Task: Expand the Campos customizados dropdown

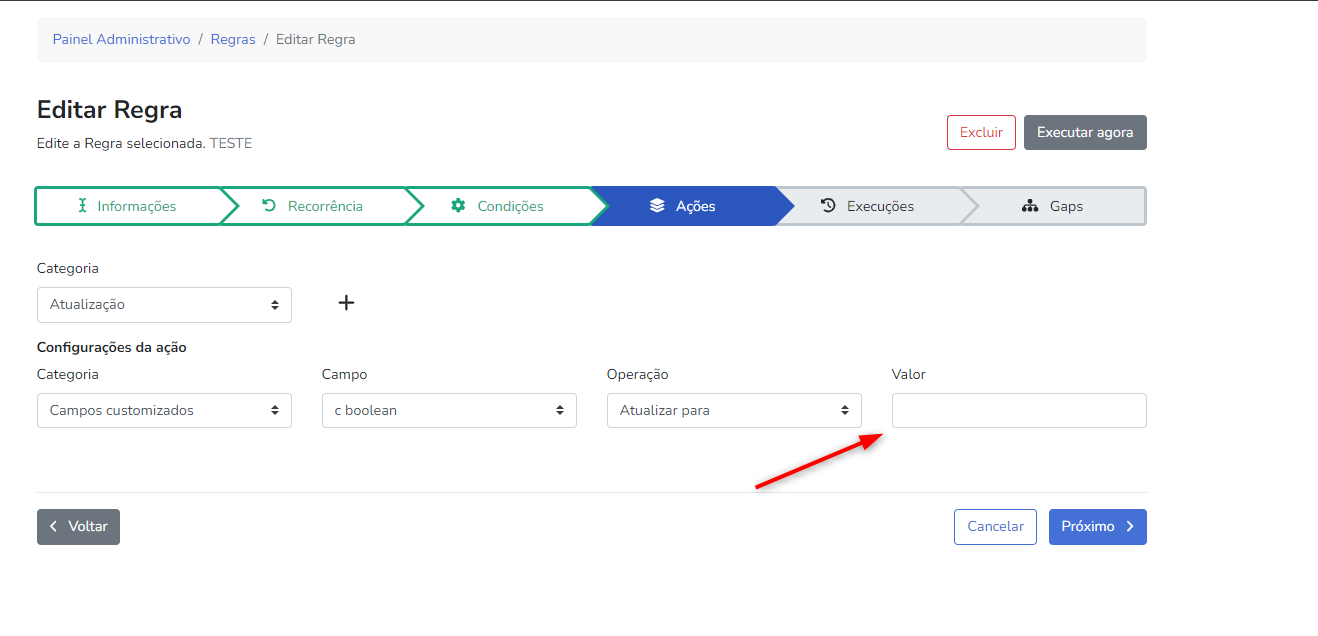Action: [x=164, y=411]
